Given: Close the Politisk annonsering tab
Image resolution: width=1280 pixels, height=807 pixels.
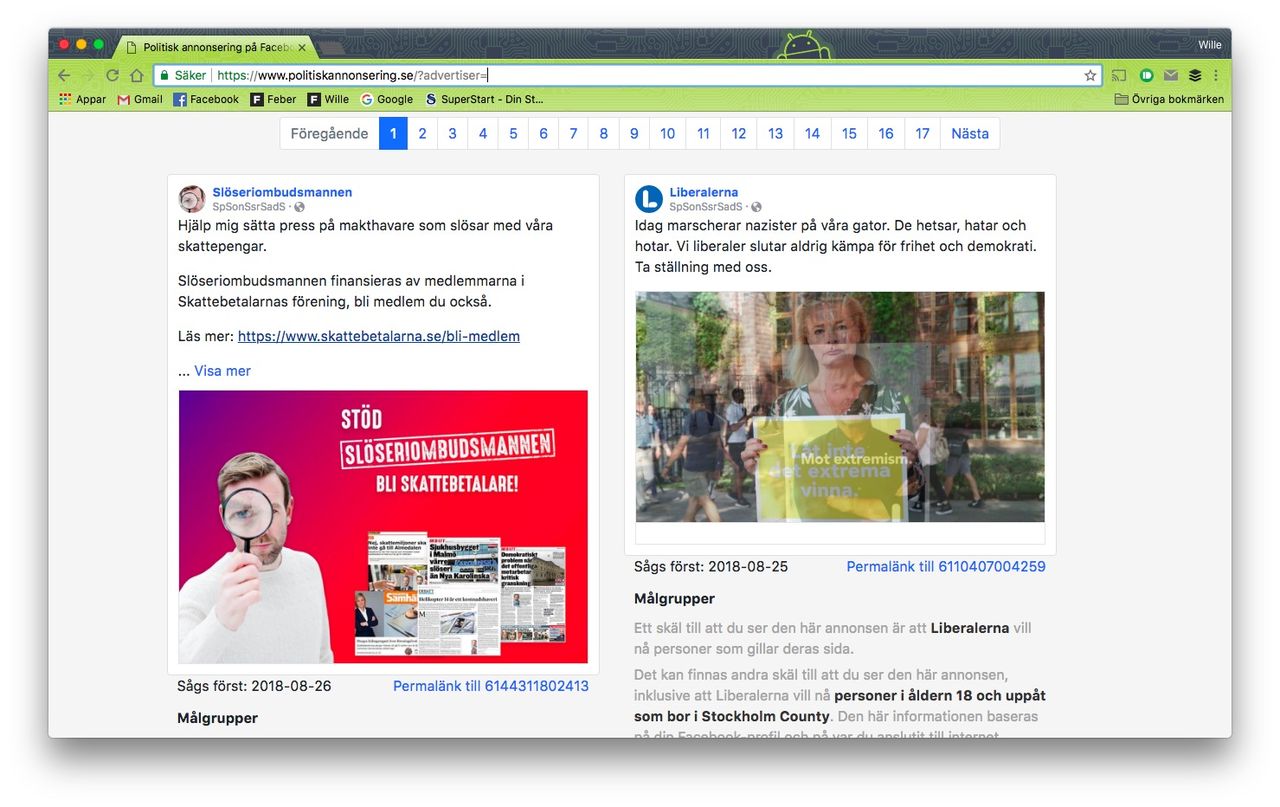Looking at the screenshot, I should pos(302,47).
